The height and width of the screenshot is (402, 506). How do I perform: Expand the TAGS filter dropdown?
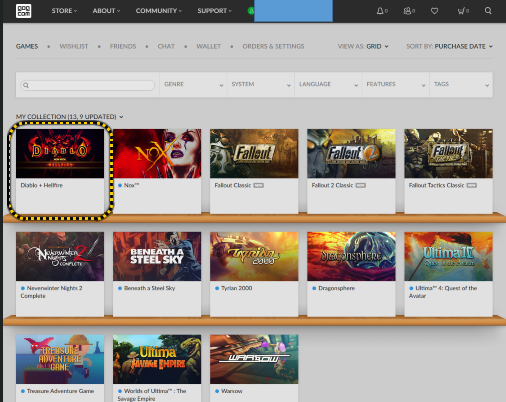coord(461,85)
